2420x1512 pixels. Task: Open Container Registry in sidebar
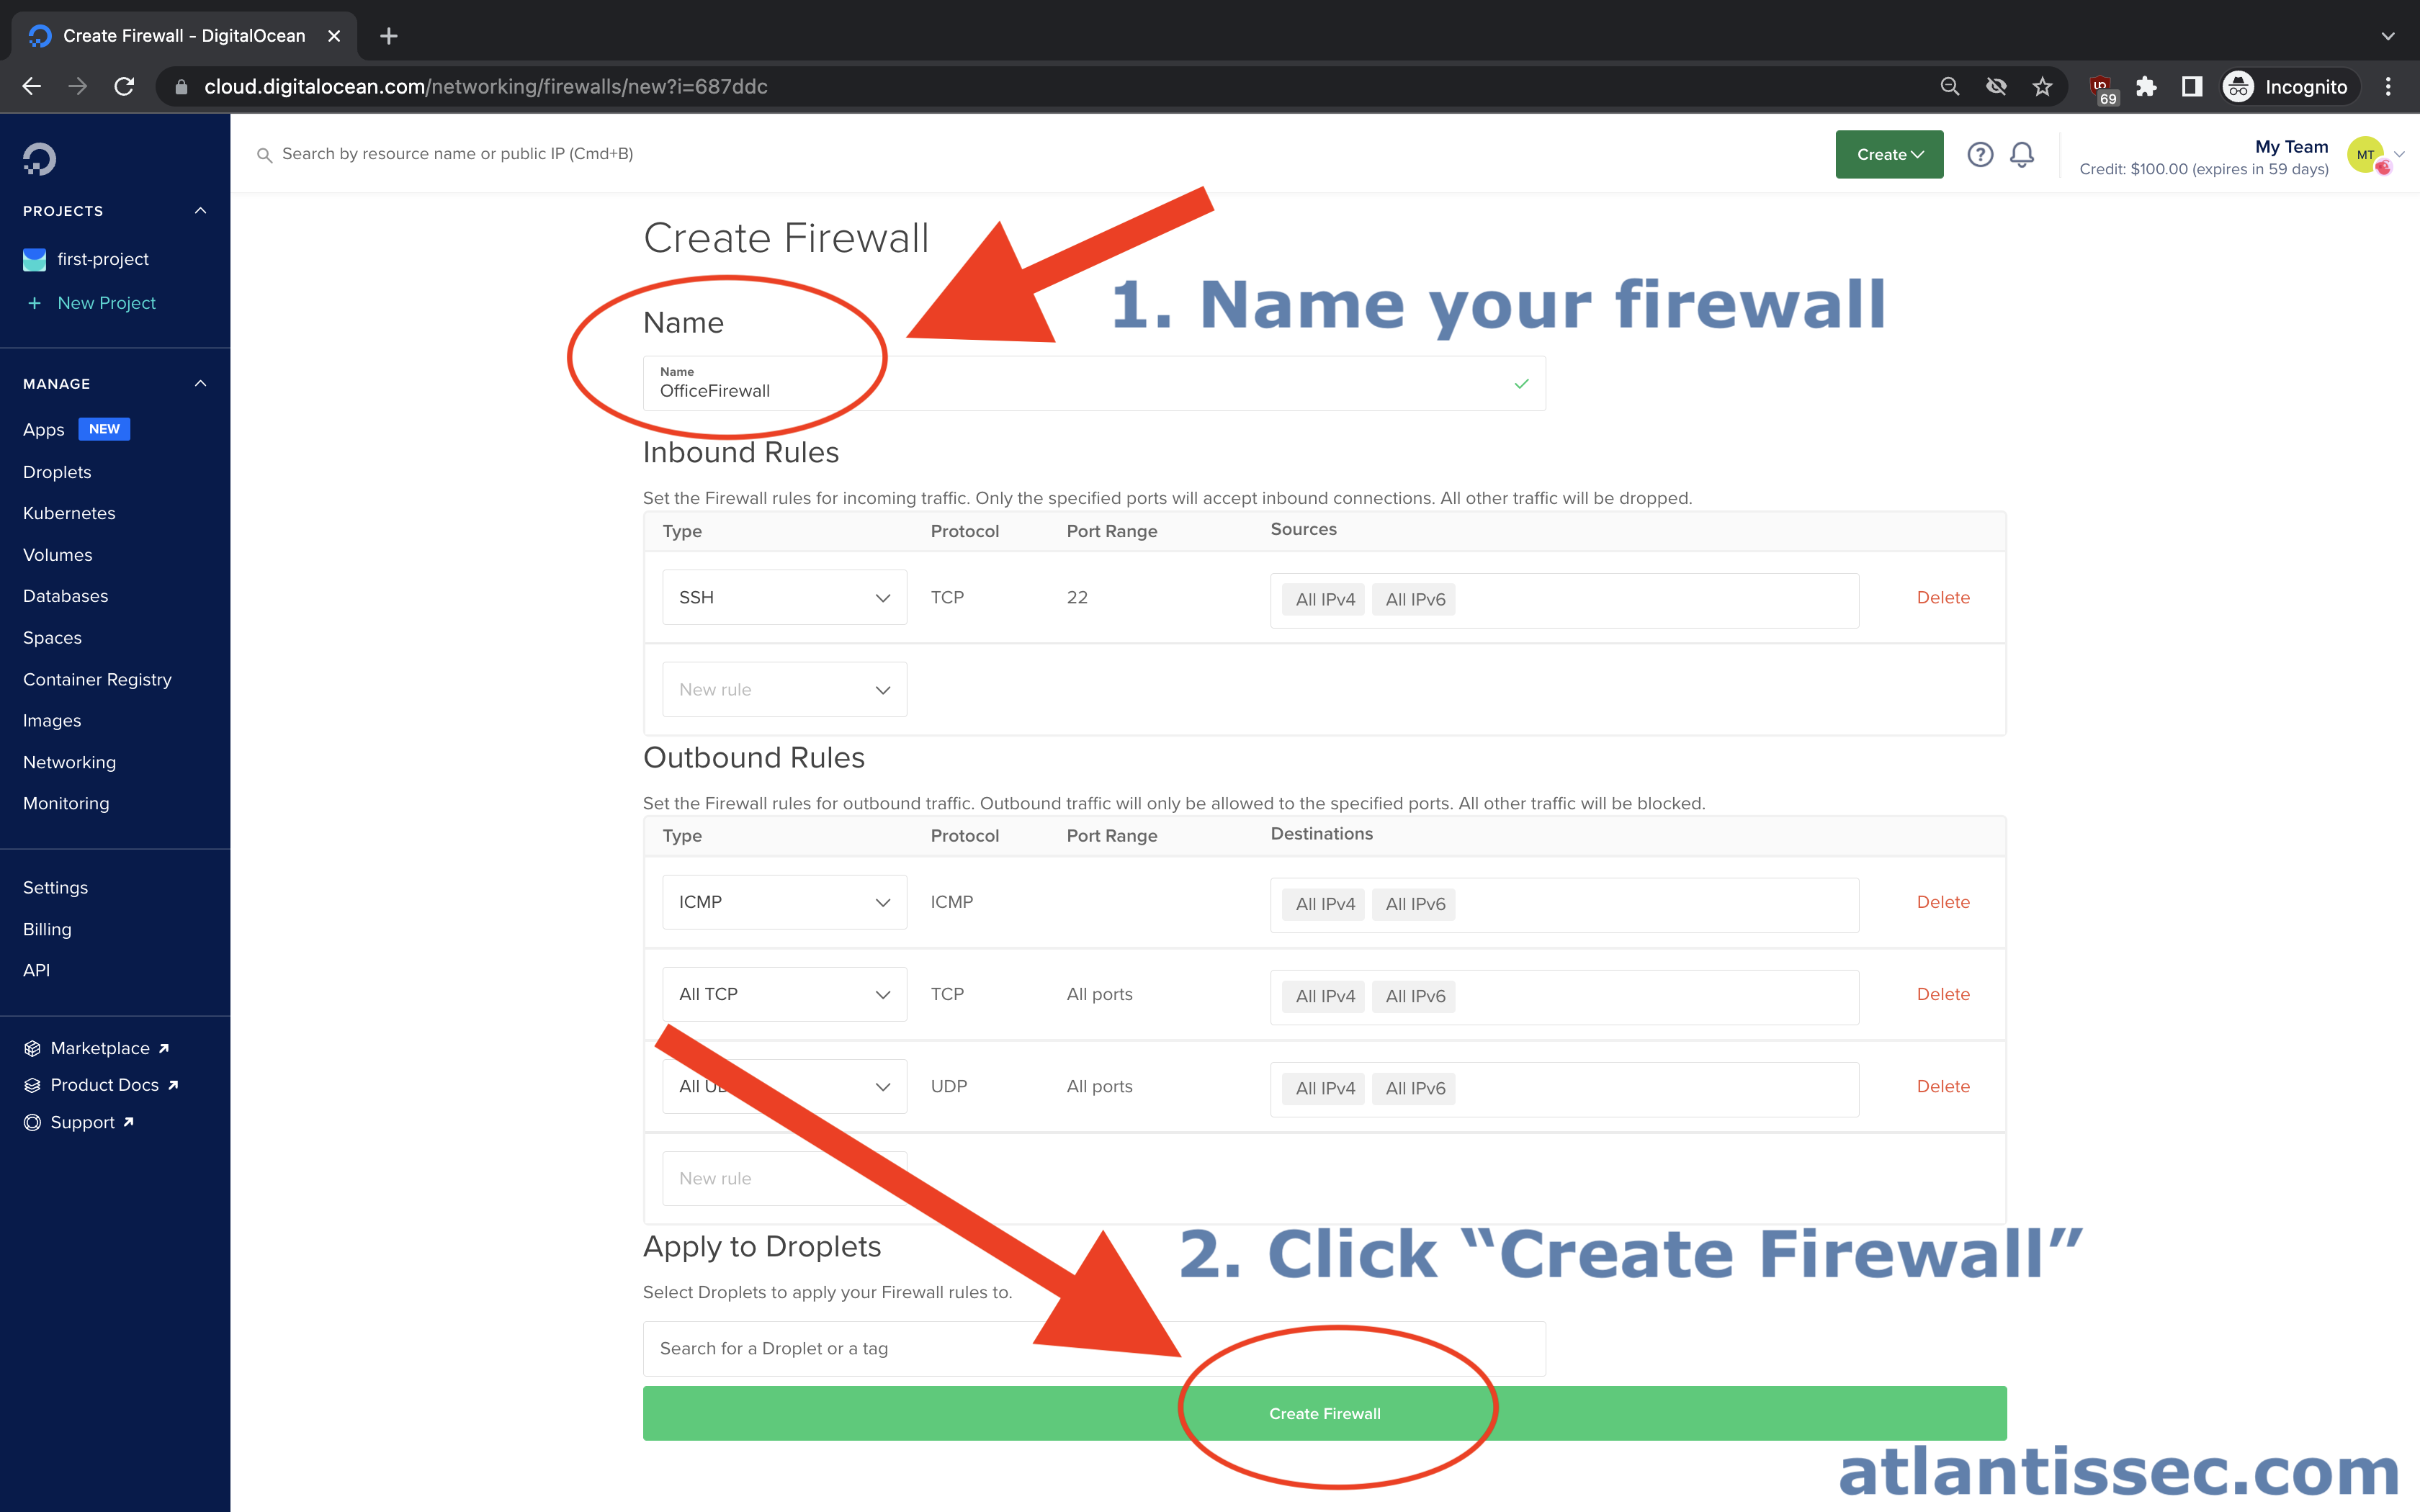(x=97, y=679)
